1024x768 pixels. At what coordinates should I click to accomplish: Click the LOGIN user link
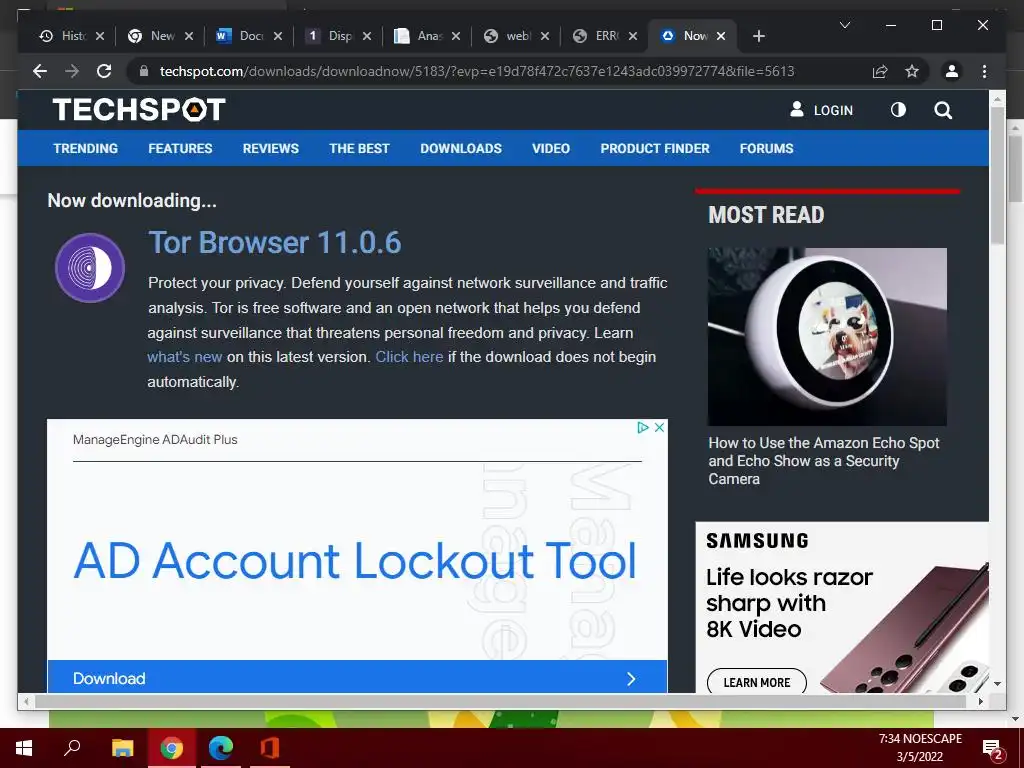coord(822,110)
